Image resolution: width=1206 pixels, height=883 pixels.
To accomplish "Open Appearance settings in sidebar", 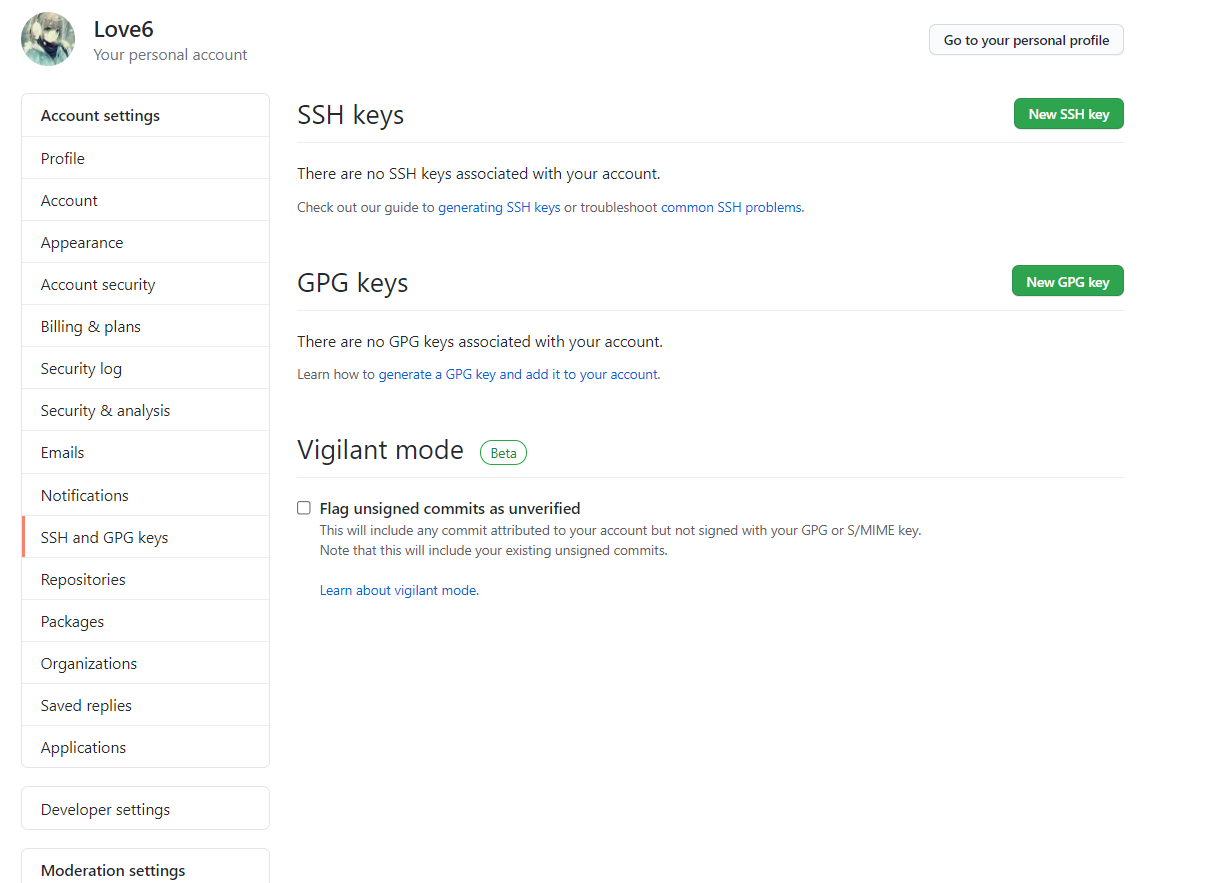I will coord(145,242).
